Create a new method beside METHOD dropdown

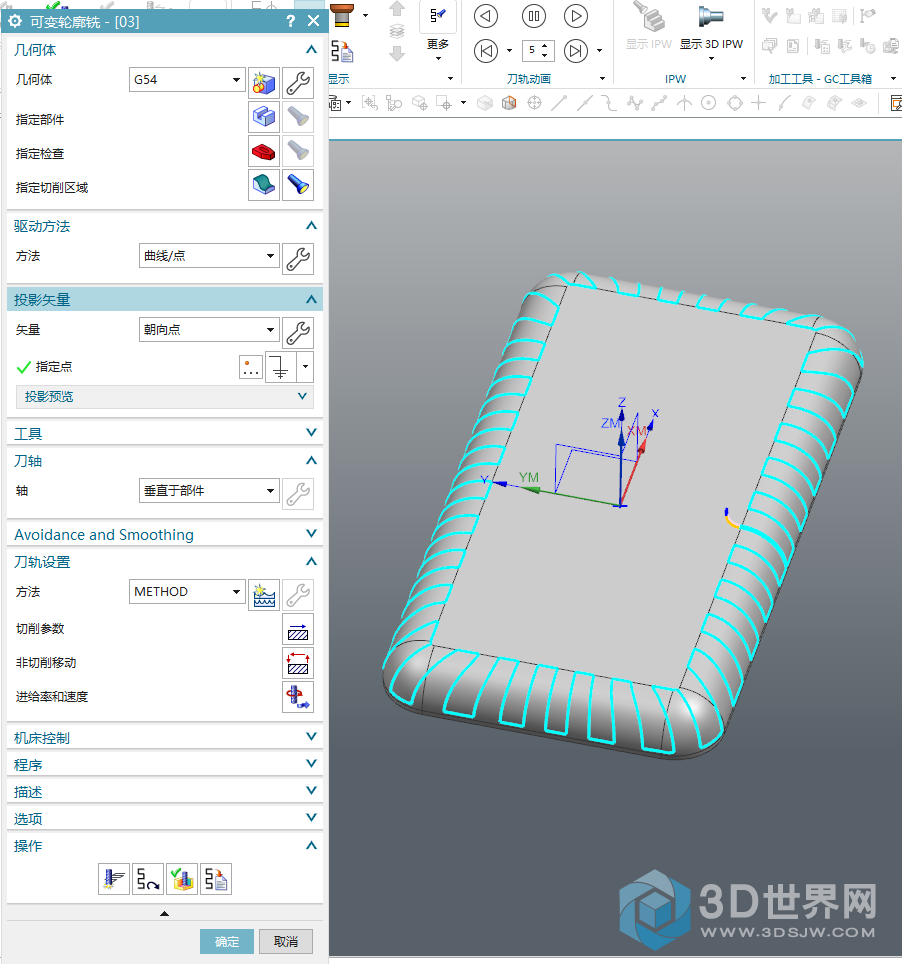pos(264,595)
